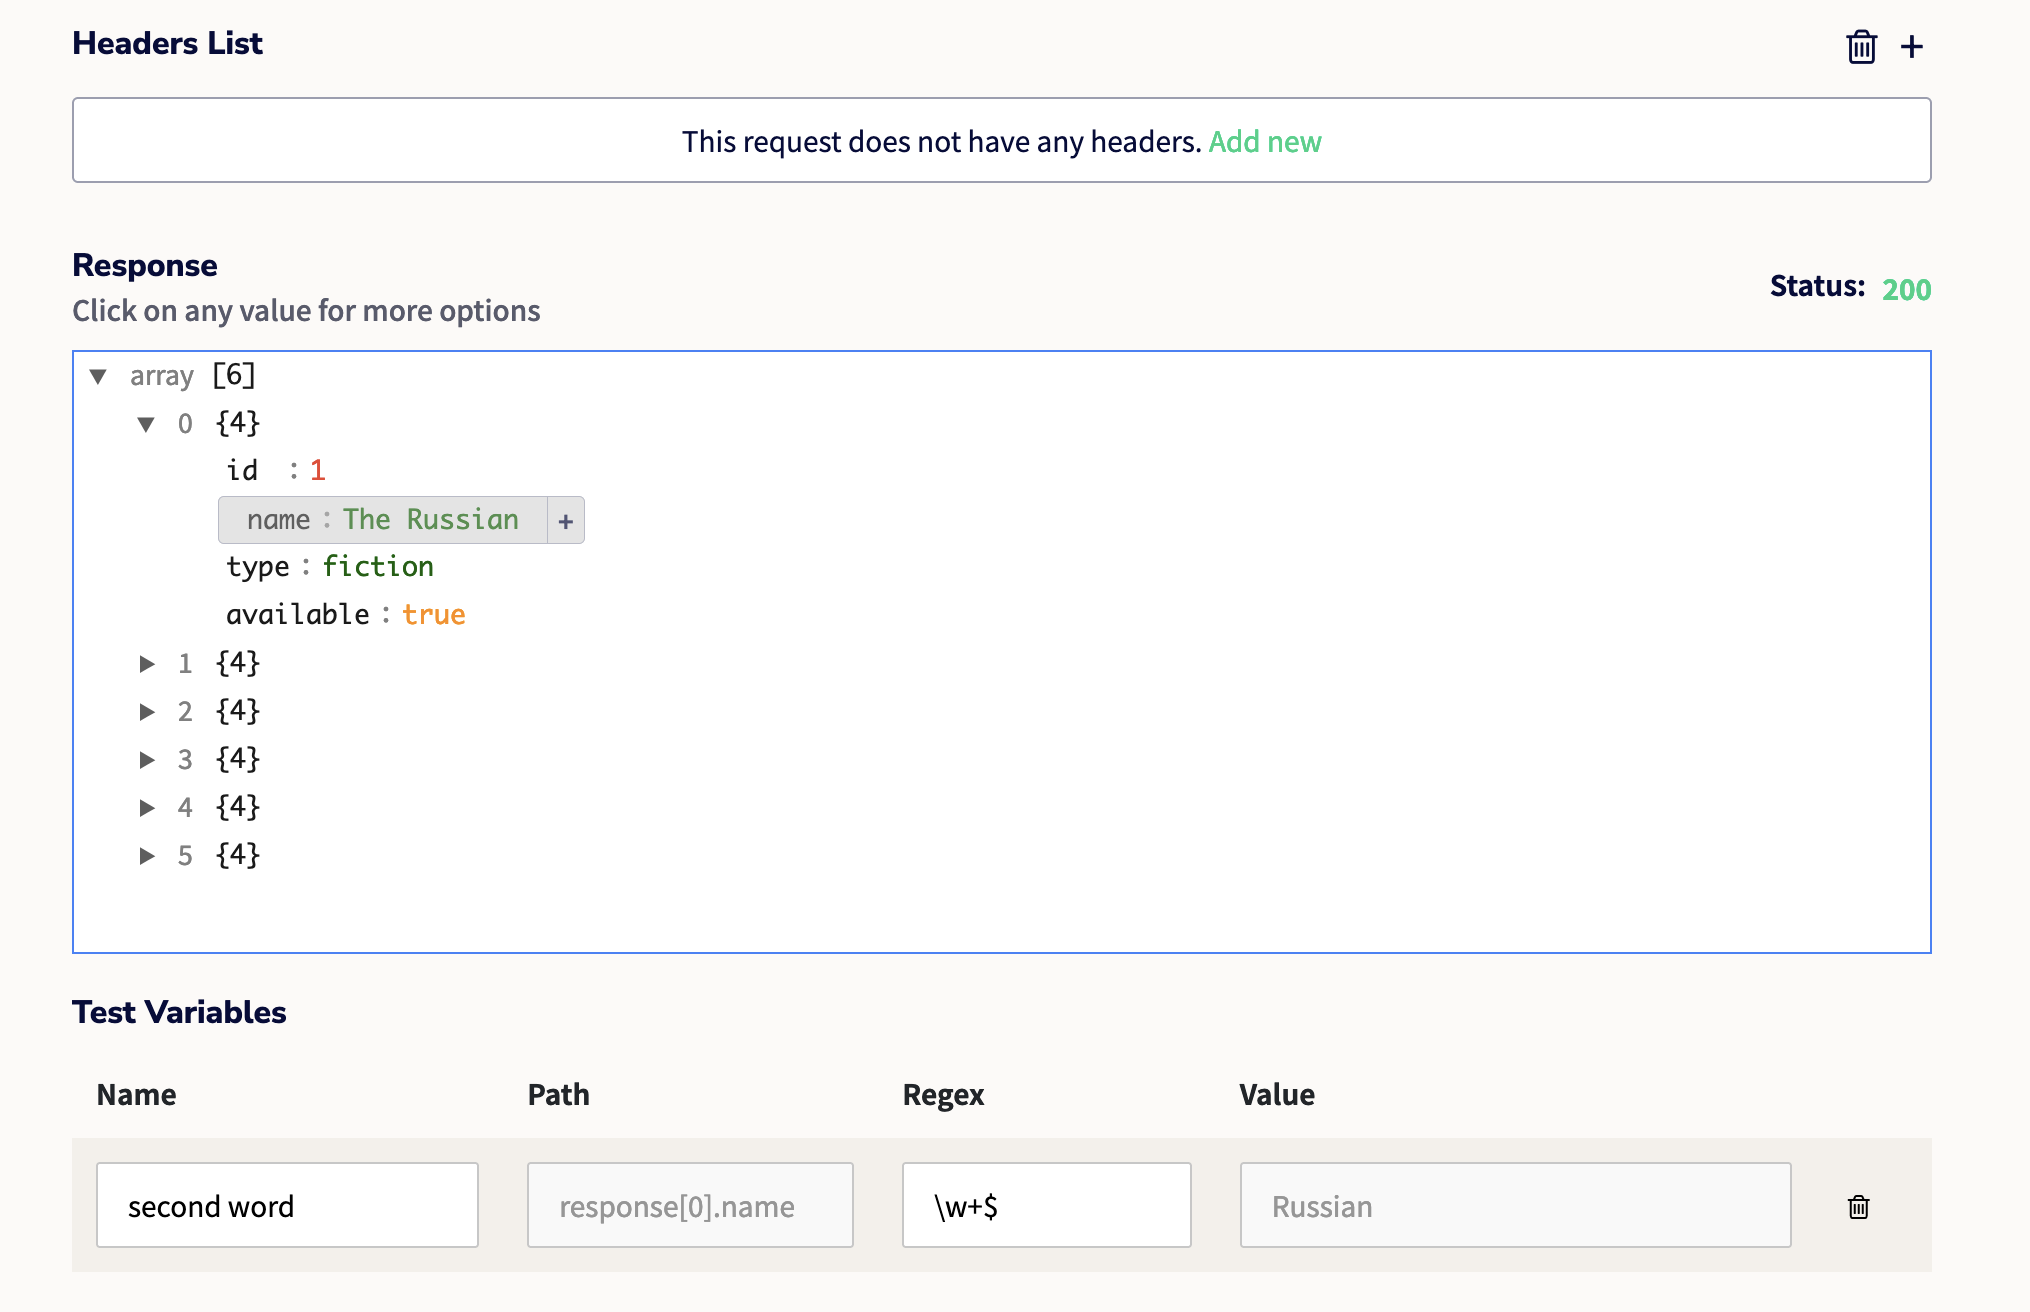Expand array item 3
2030x1312 pixels.
147,760
